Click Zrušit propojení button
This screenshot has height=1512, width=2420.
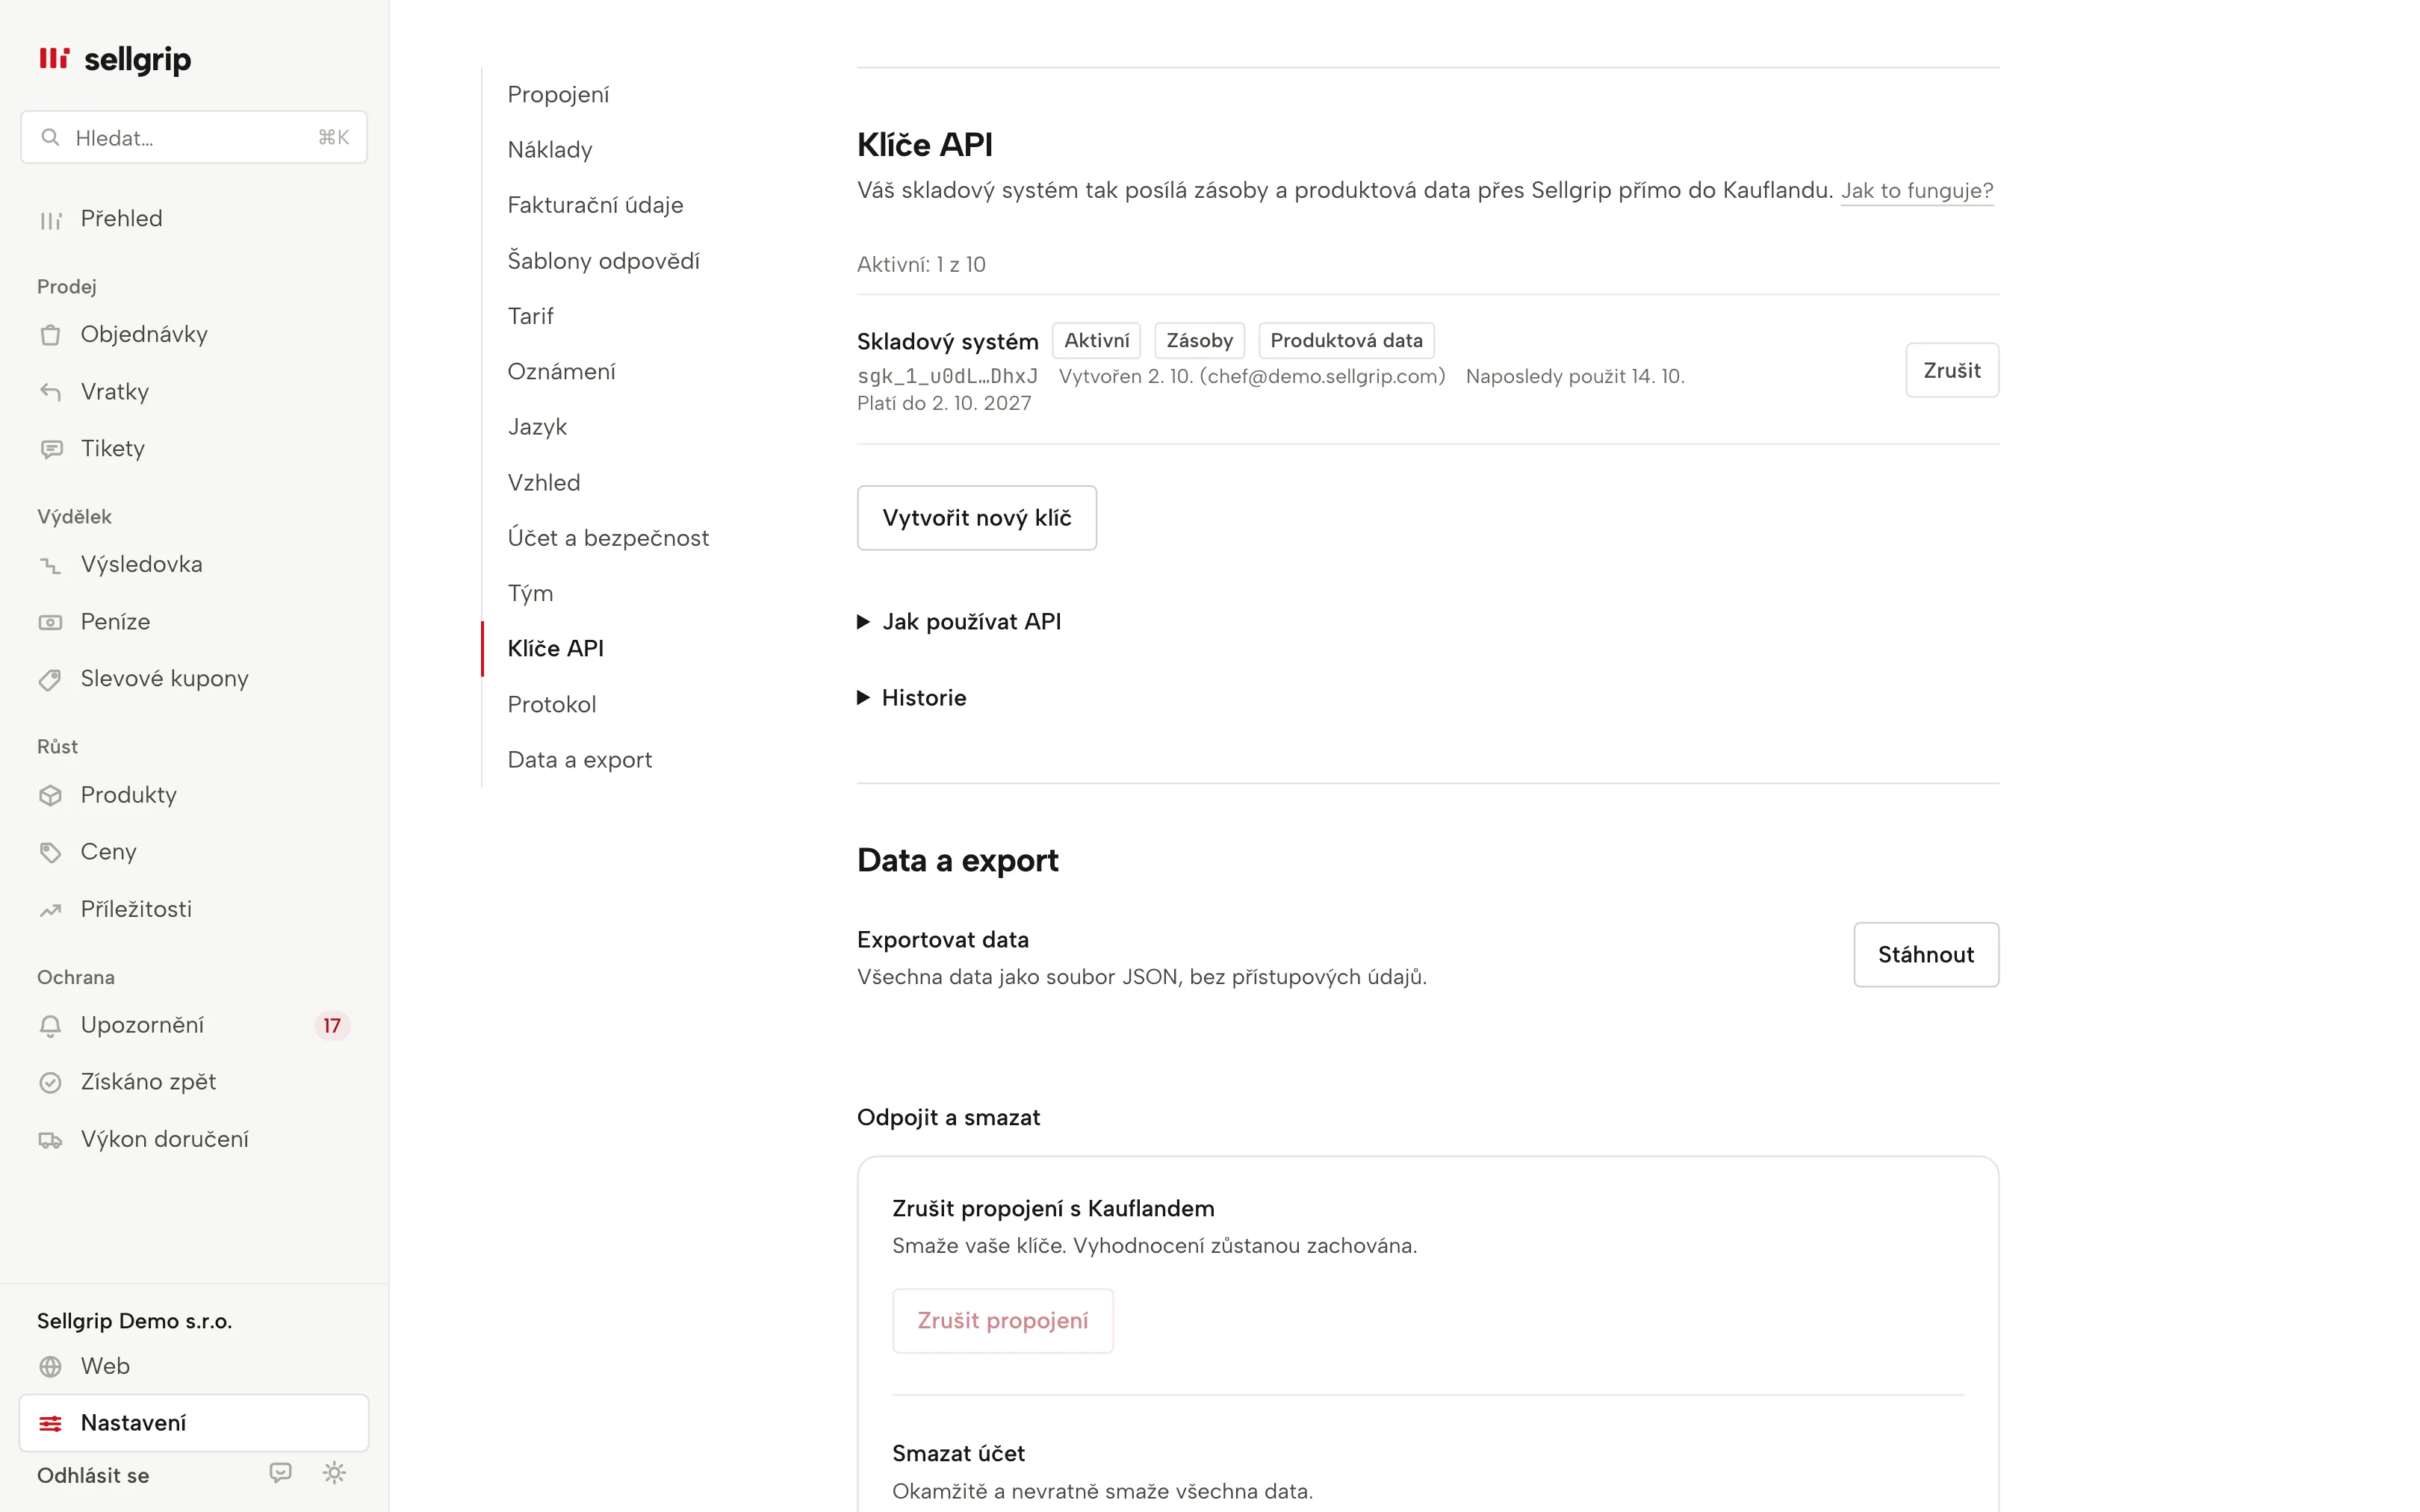tap(1003, 1321)
